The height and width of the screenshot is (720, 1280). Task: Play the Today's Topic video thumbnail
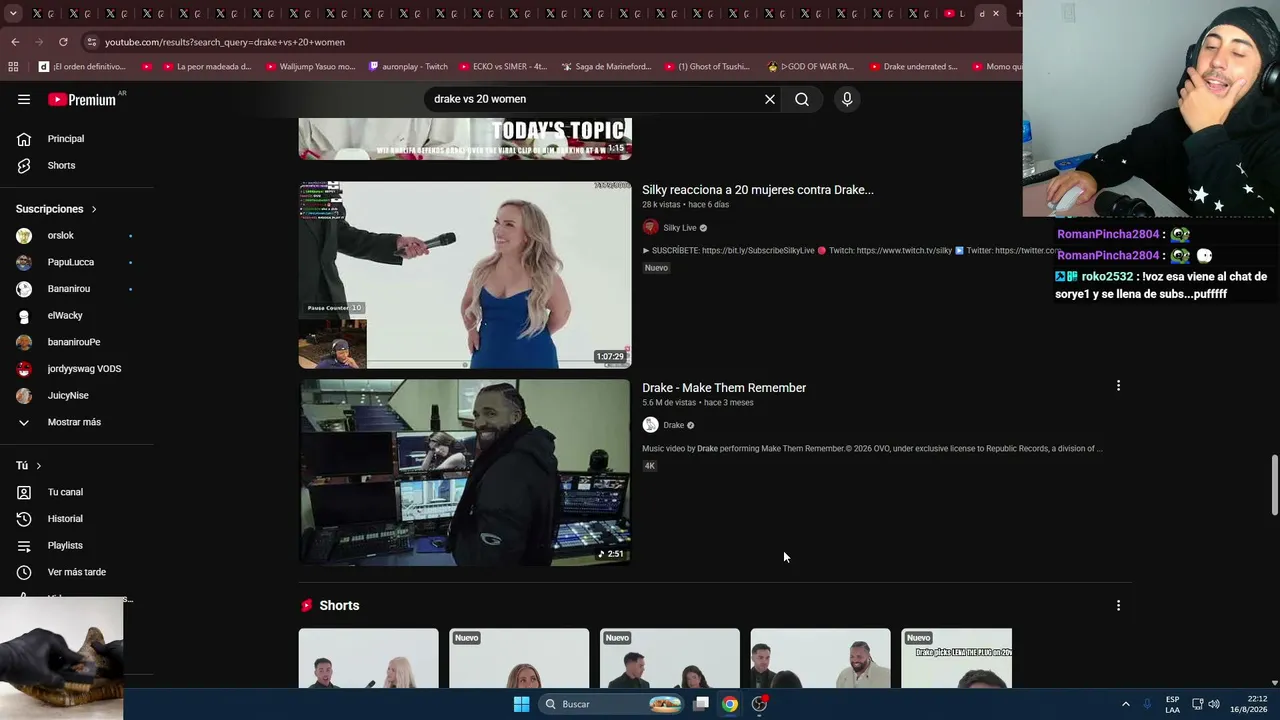pyautogui.click(x=465, y=139)
